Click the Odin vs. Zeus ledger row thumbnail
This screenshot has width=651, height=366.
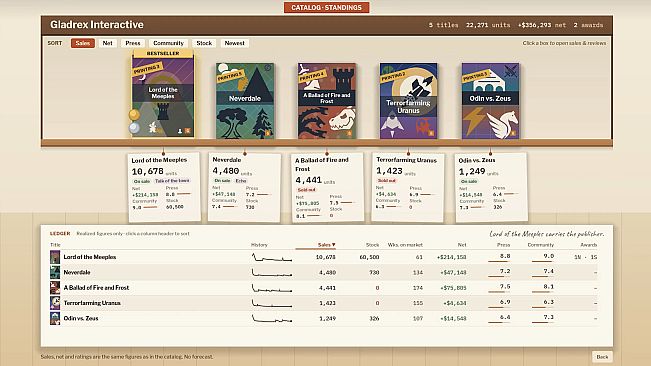click(x=55, y=318)
